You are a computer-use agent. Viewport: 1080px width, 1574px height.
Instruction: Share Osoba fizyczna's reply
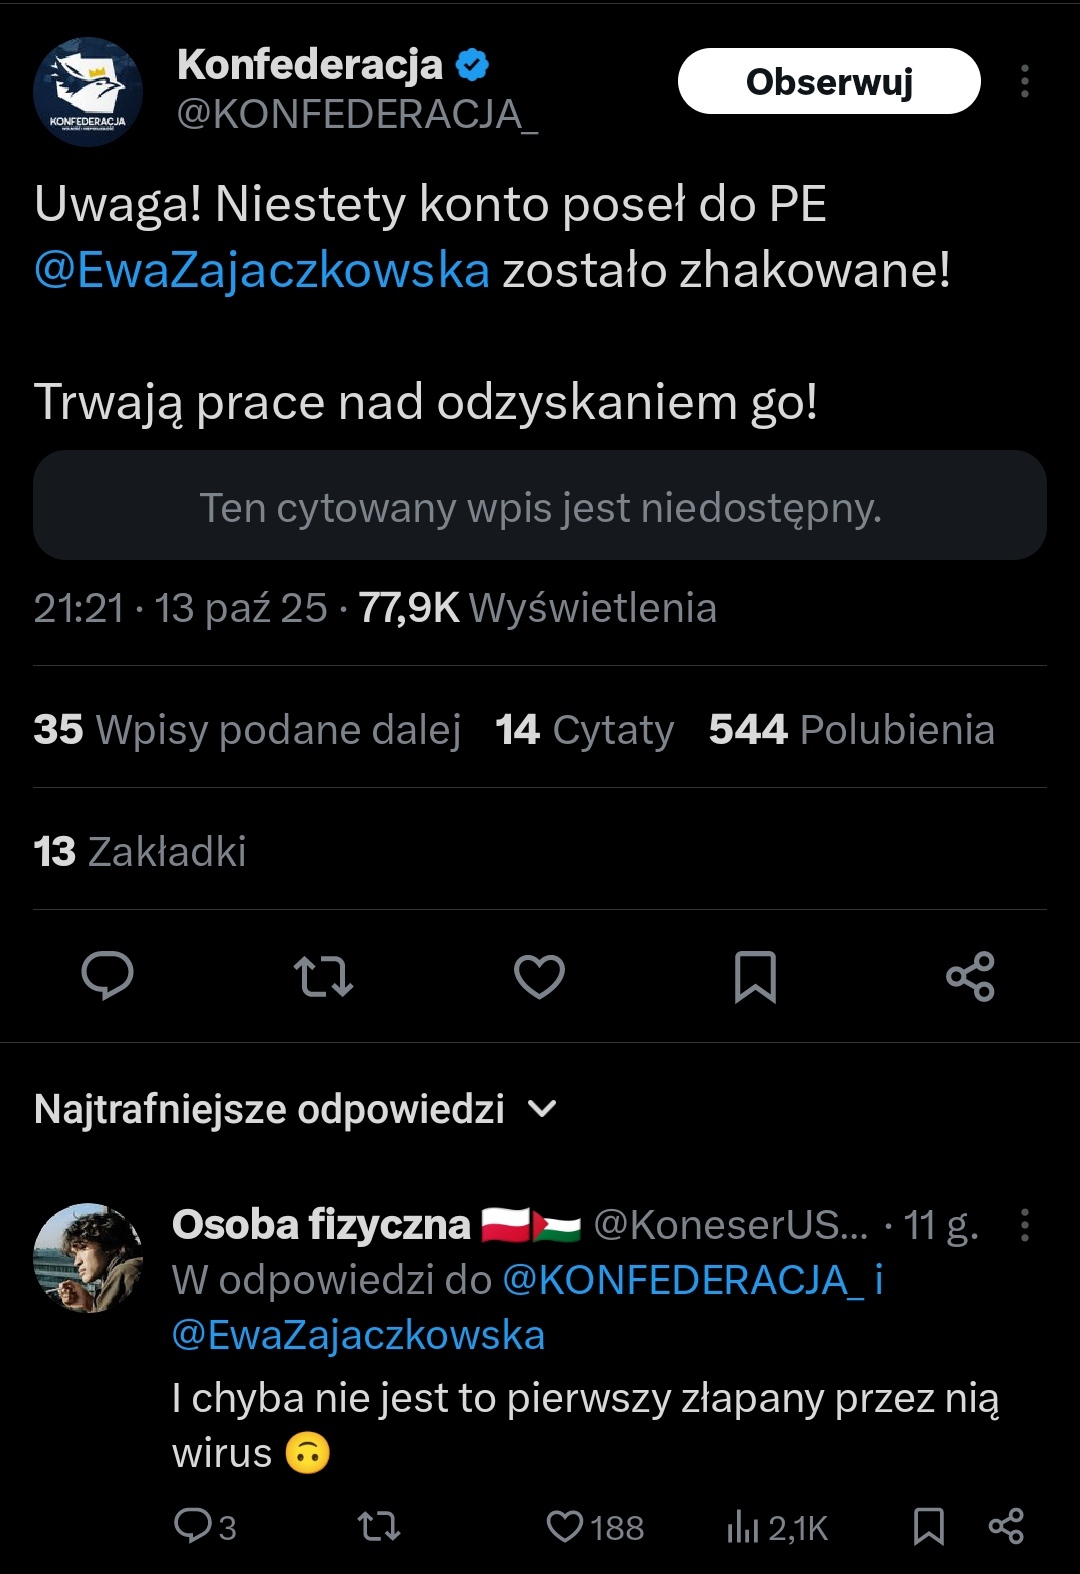pyautogui.click(x=1005, y=1526)
